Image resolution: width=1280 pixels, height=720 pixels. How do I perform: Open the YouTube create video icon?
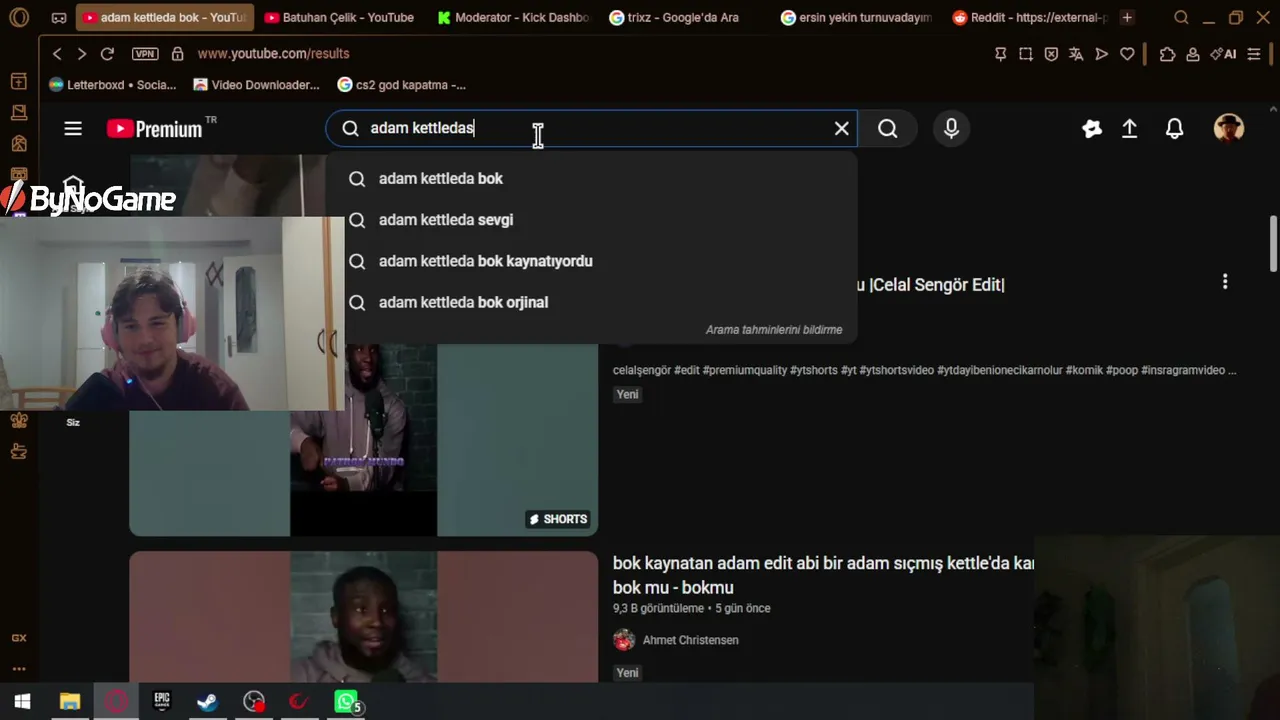click(x=1092, y=128)
